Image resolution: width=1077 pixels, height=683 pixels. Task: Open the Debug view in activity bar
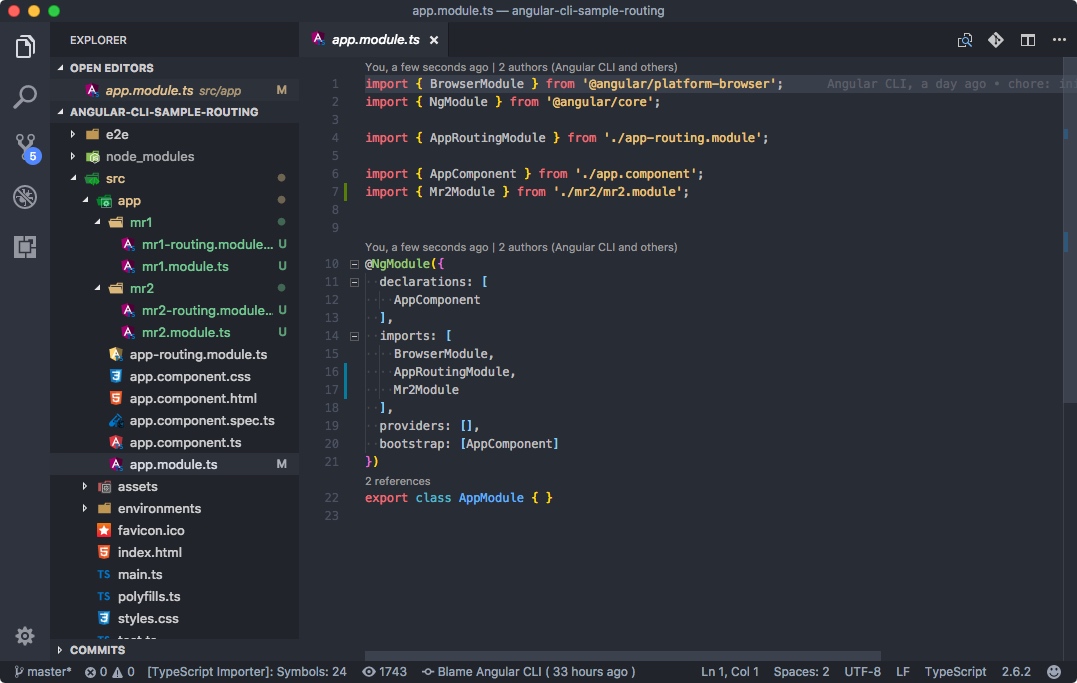[x=25, y=197]
